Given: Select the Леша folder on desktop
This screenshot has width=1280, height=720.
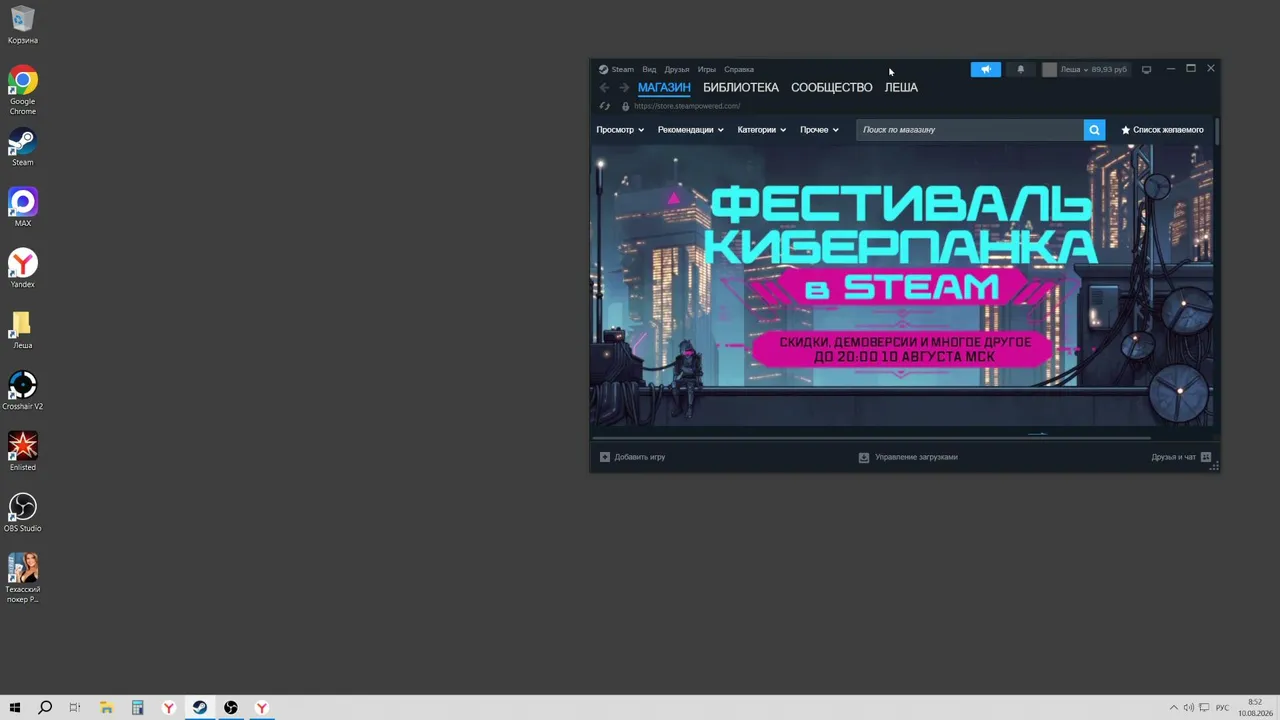Looking at the screenshot, I should [x=22, y=330].
